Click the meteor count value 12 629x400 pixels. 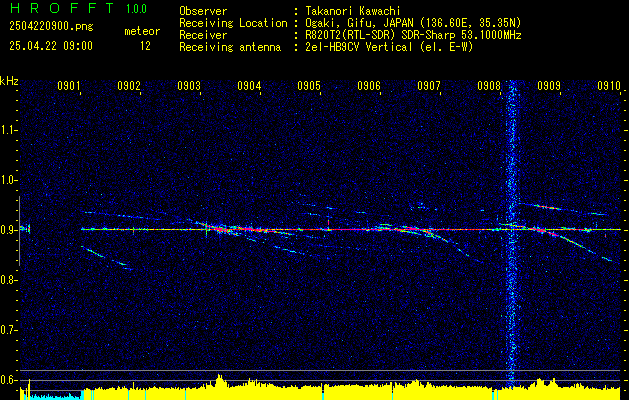pos(145,46)
